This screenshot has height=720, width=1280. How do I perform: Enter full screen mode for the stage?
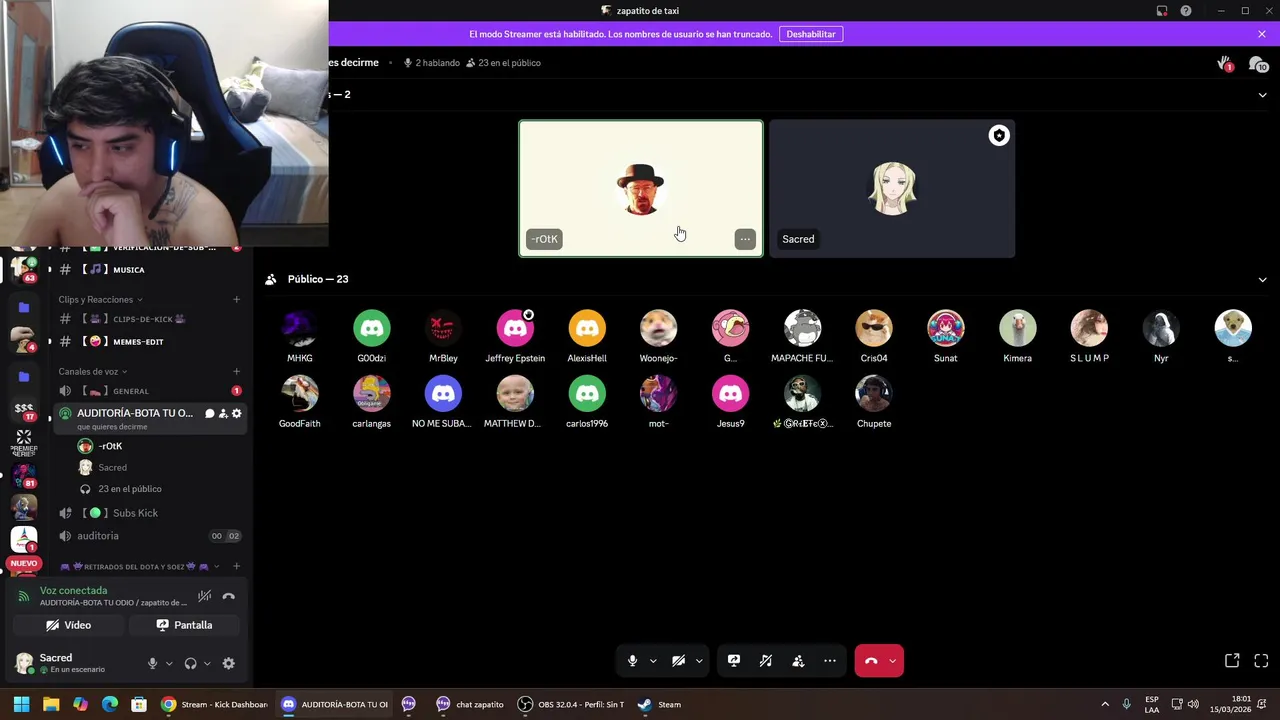(1261, 661)
